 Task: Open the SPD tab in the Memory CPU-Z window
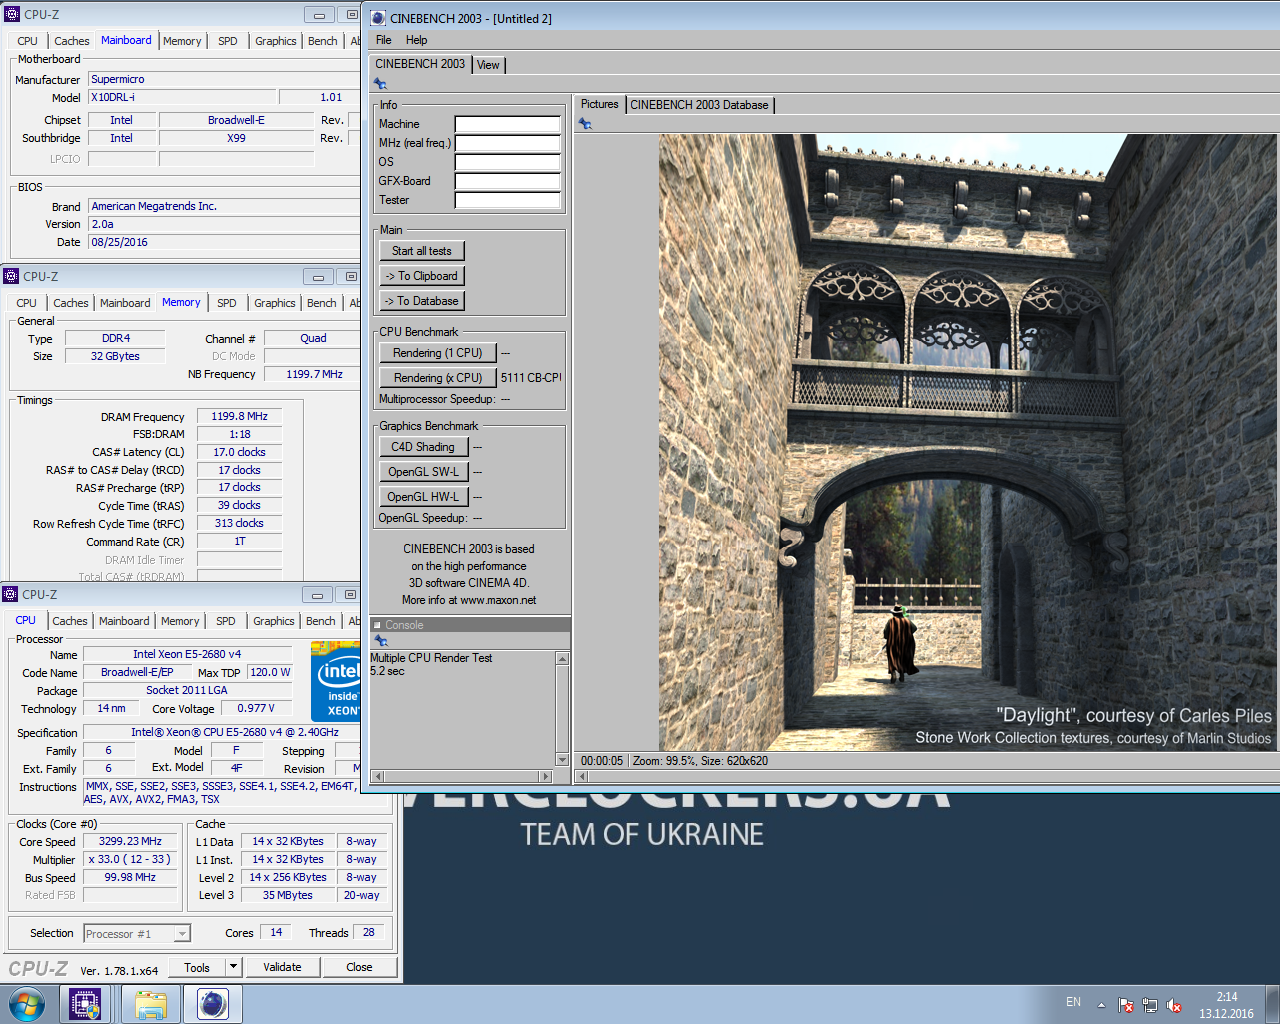[x=227, y=303]
